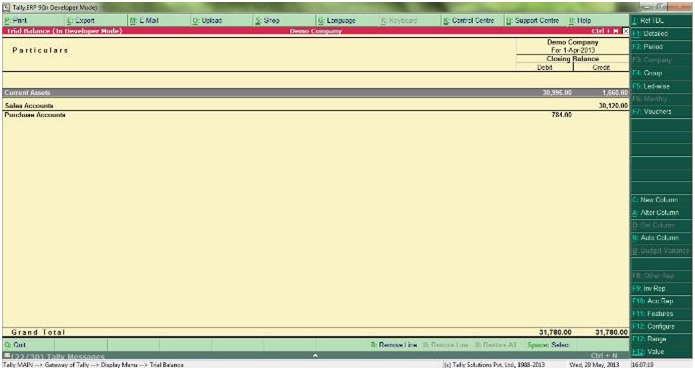The width and height of the screenshot is (695, 370).
Task: Click the Space: Select option in bottom bar
Action: tap(548, 345)
